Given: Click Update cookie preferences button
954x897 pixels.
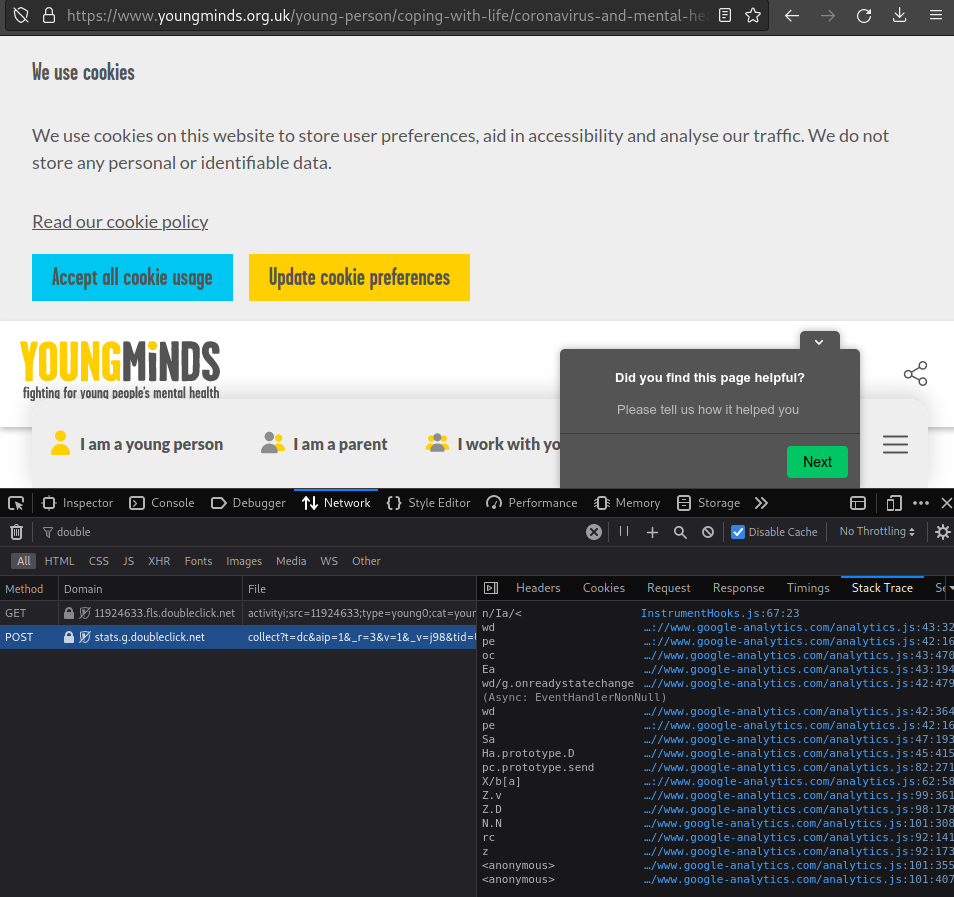Looking at the screenshot, I should 359,277.
